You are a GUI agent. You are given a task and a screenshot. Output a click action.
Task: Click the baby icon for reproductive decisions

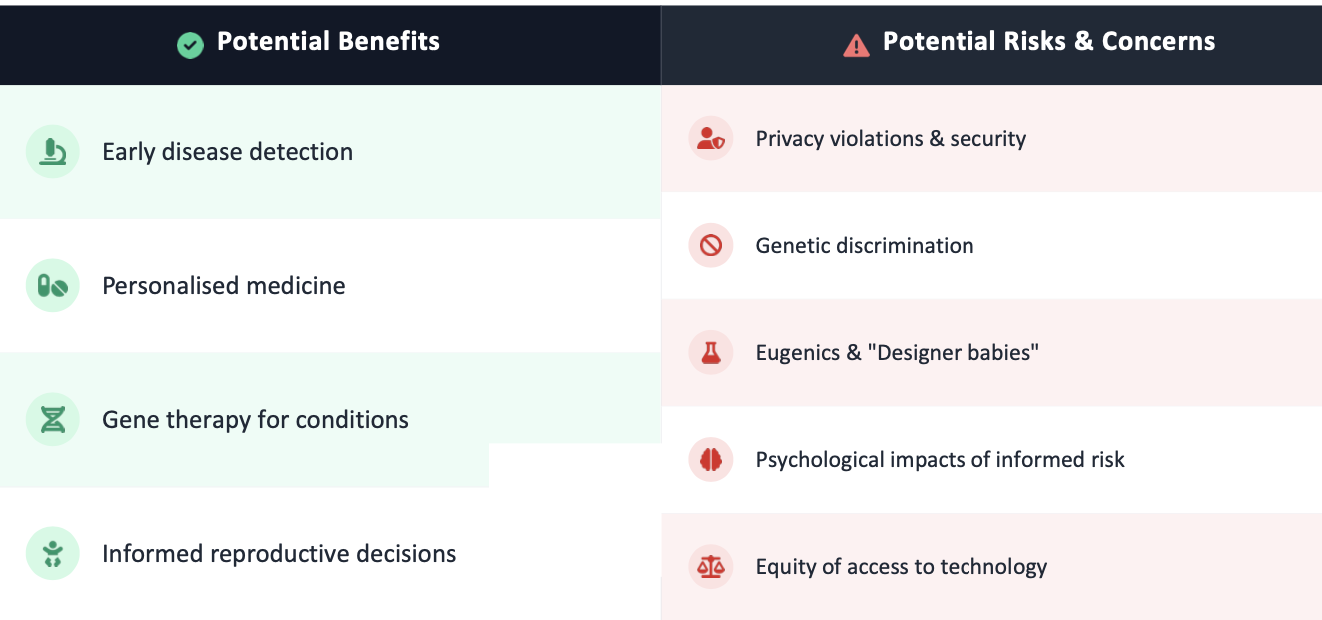click(x=52, y=553)
